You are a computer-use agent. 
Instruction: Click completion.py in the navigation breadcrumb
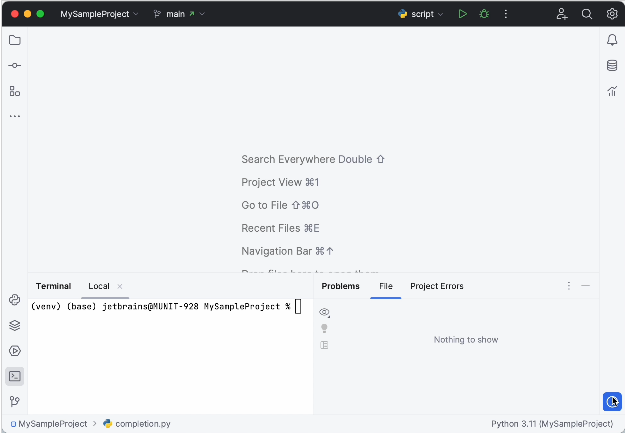pos(137,424)
